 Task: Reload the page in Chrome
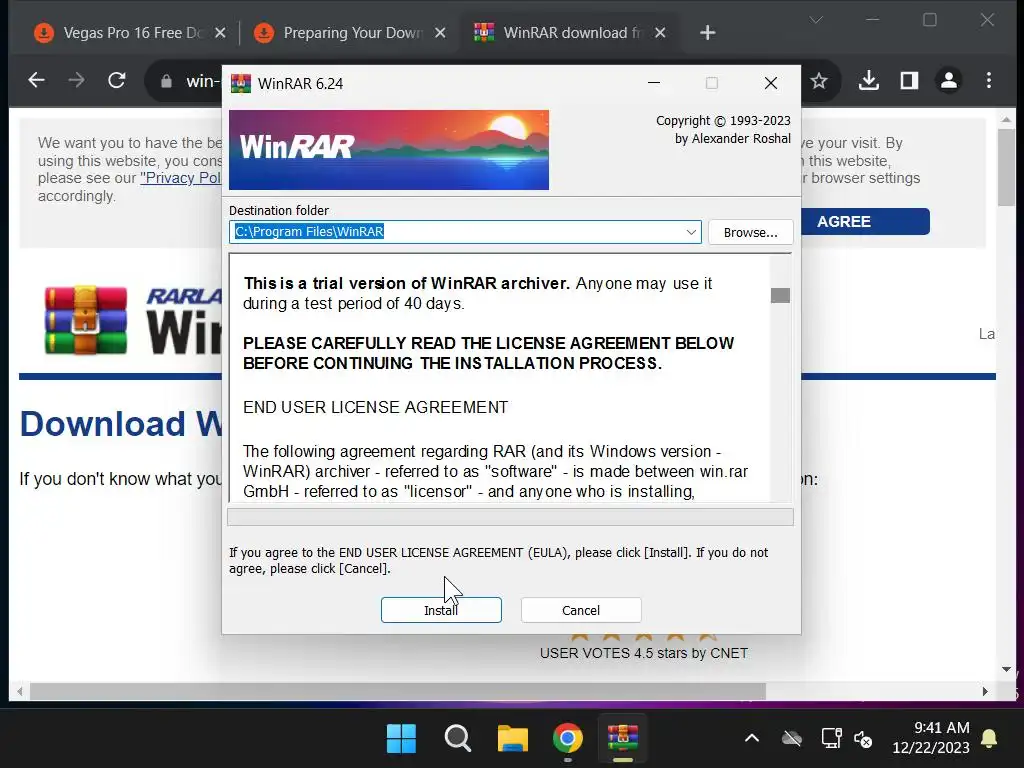pos(117,80)
